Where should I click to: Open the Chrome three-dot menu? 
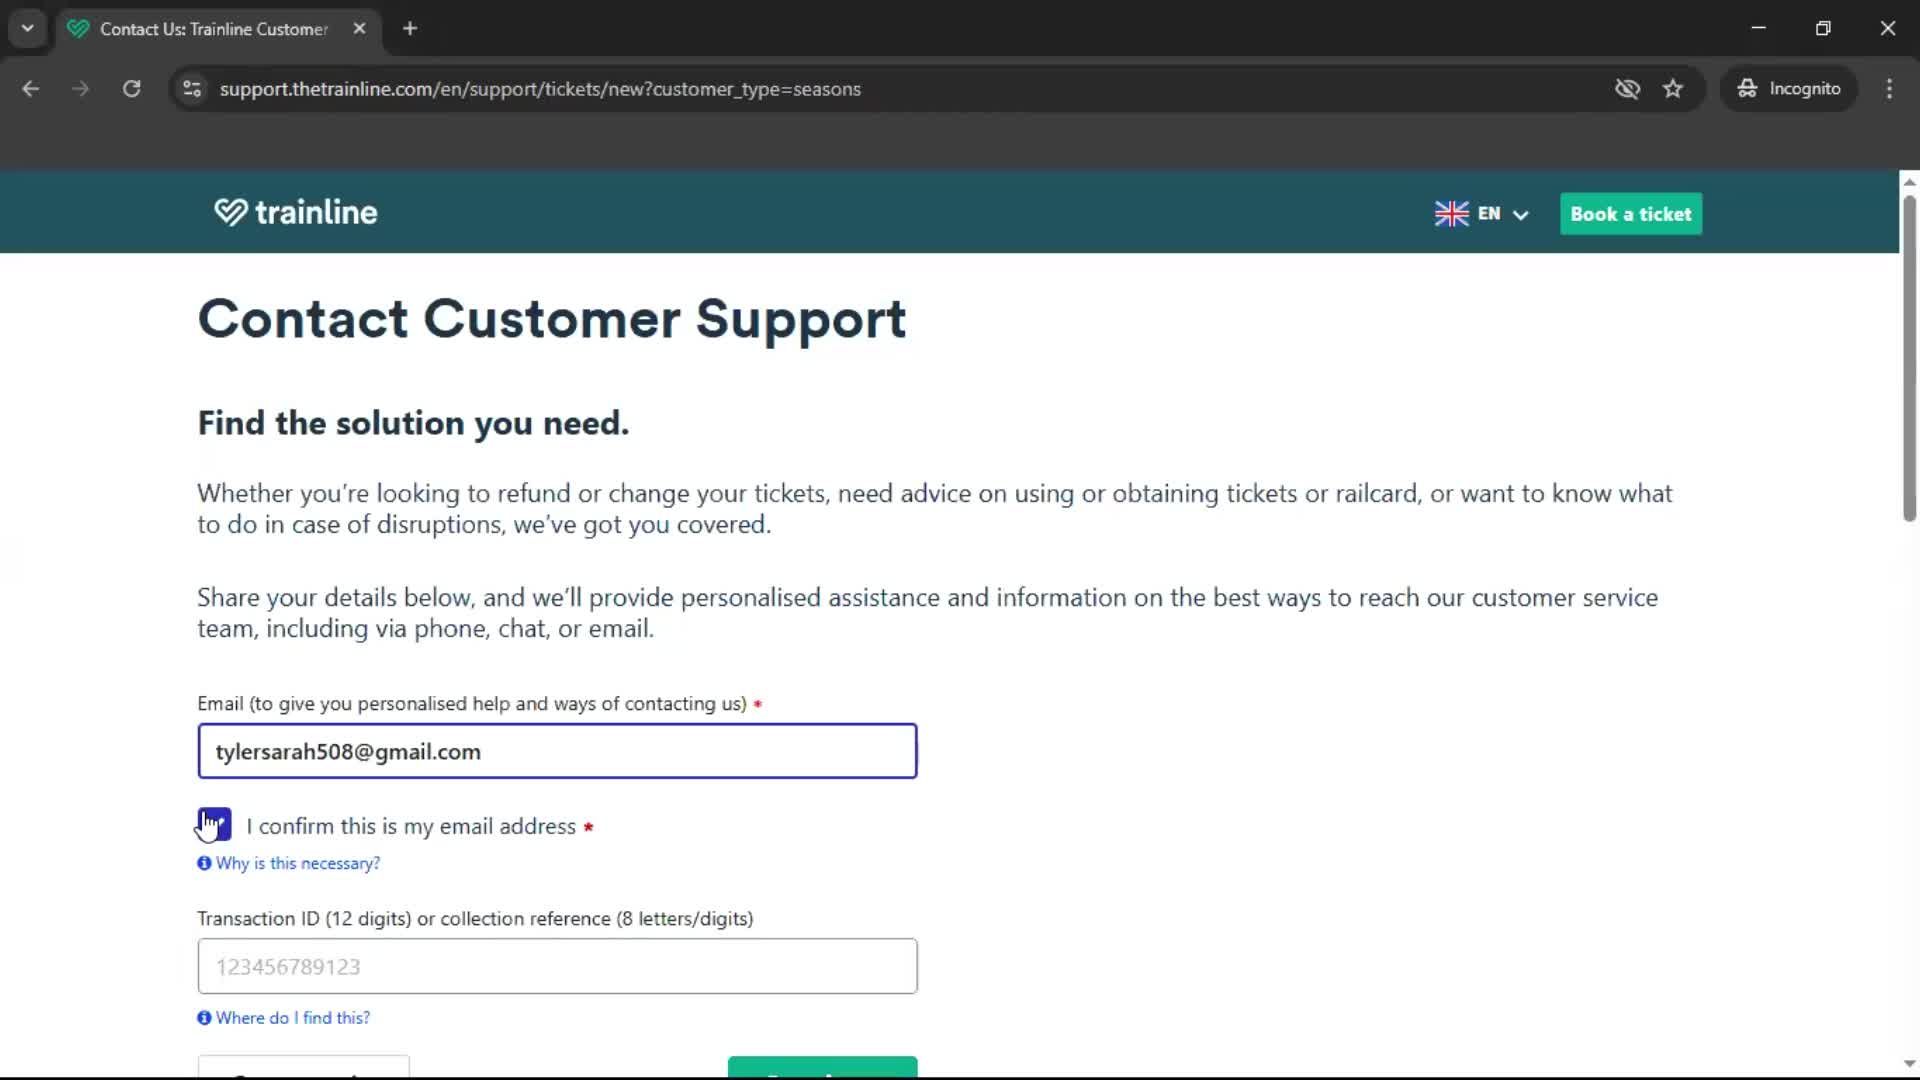(x=1889, y=88)
